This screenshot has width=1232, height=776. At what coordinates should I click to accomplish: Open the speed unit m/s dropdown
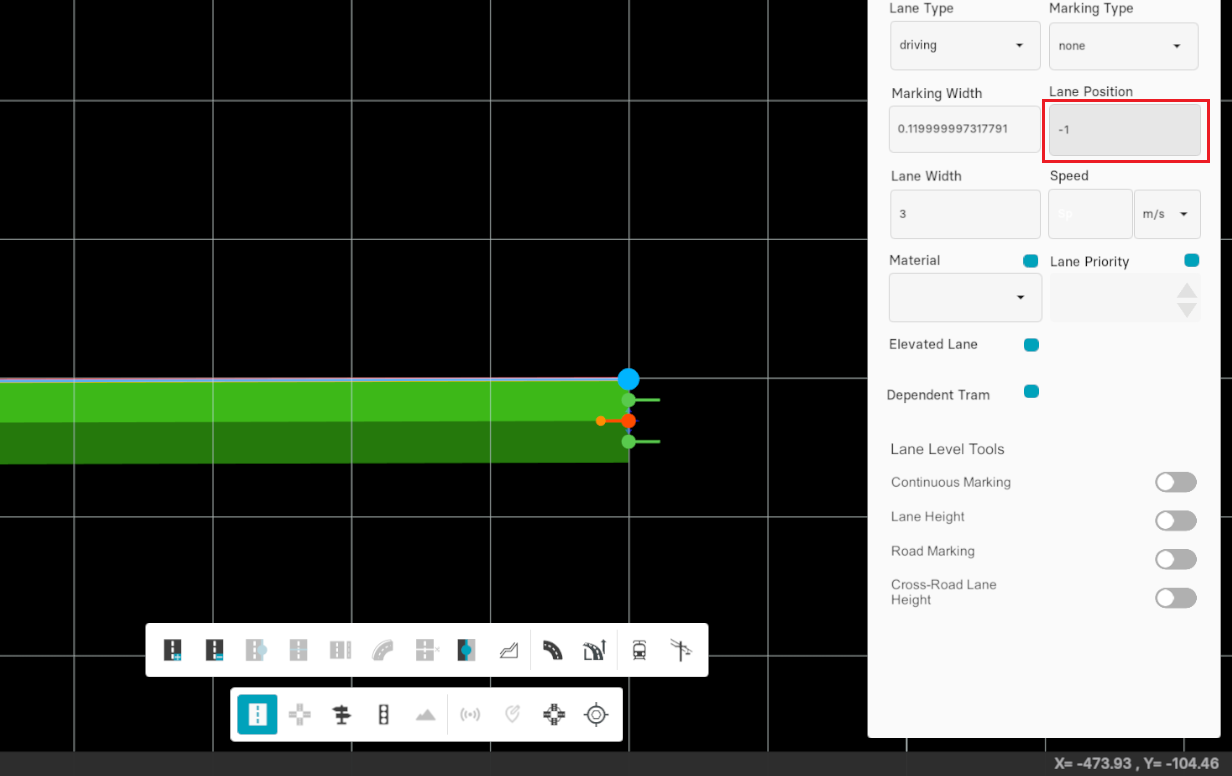point(1167,214)
